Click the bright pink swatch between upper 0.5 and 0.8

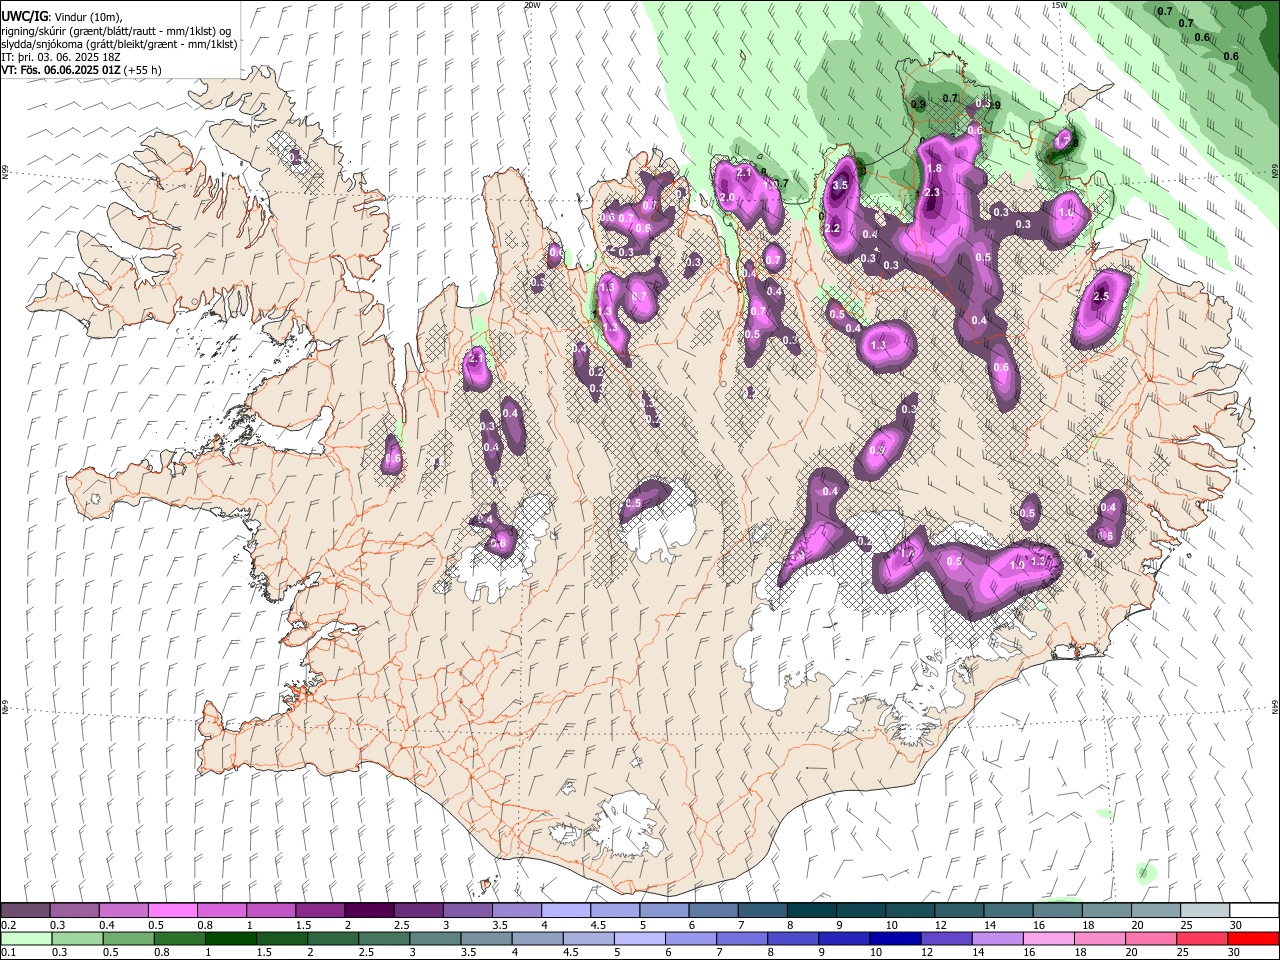(172, 911)
